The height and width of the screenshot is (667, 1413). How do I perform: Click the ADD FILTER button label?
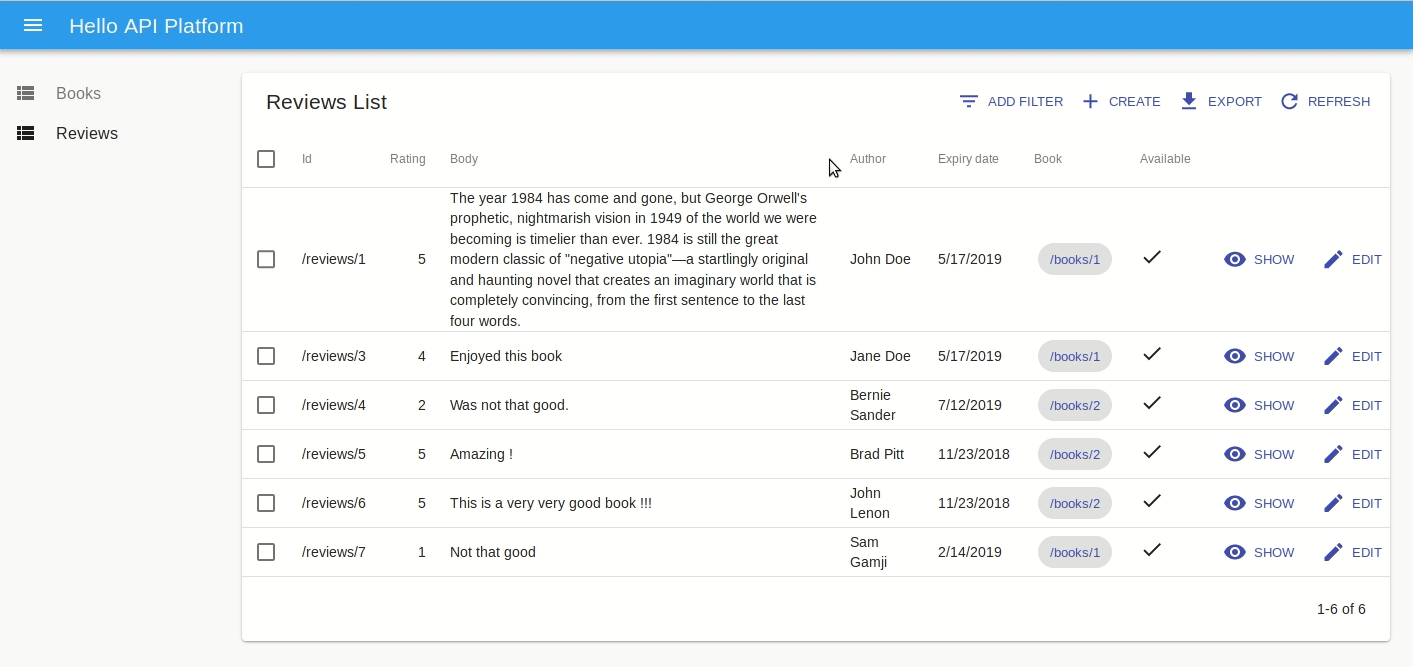tap(1025, 102)
